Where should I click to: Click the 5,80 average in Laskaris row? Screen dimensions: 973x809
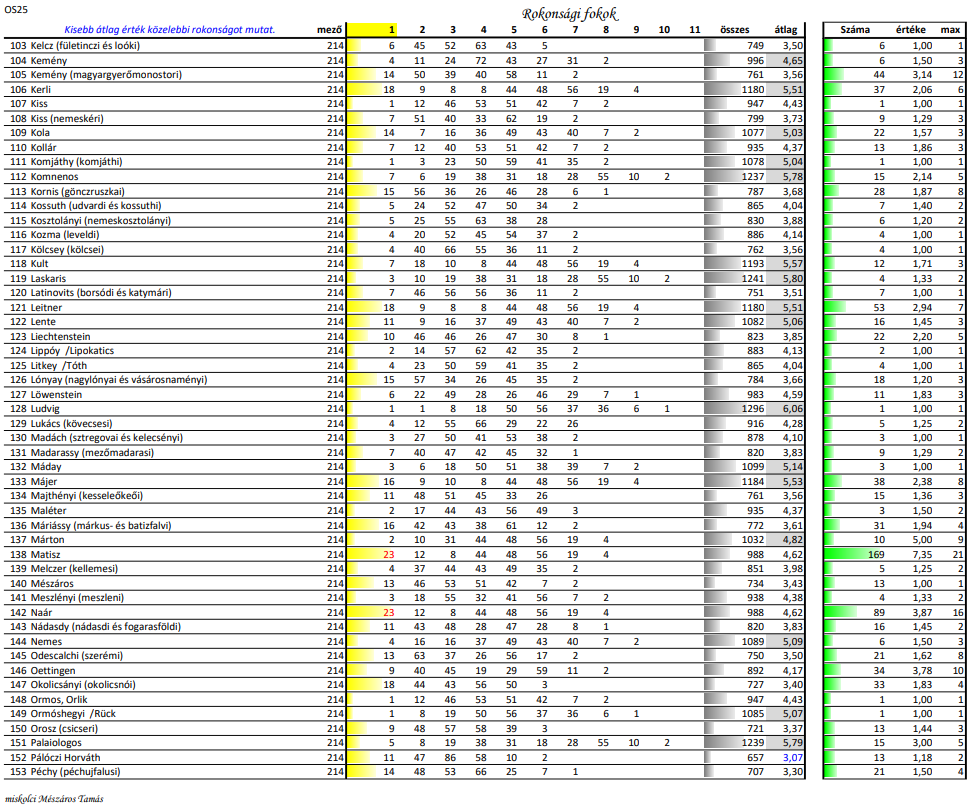(792, 278)
